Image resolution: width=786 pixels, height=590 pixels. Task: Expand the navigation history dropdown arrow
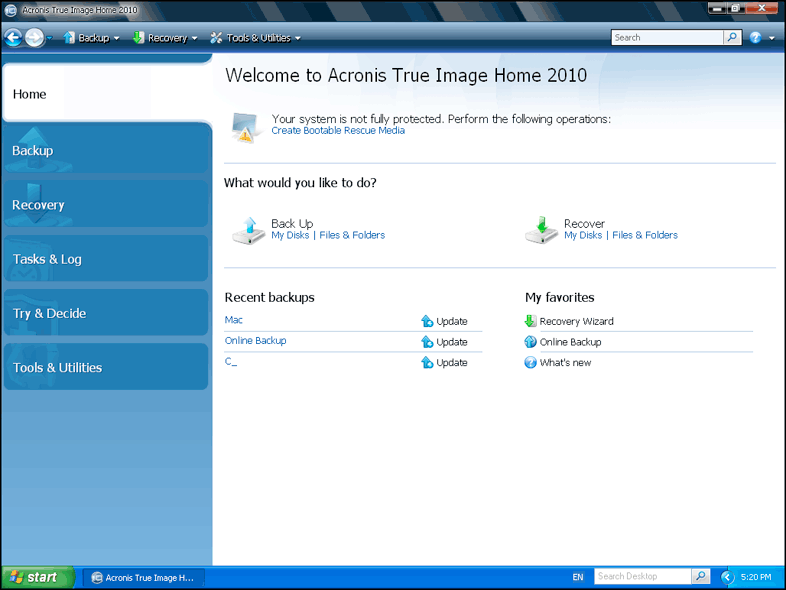(x=49, y=38)
